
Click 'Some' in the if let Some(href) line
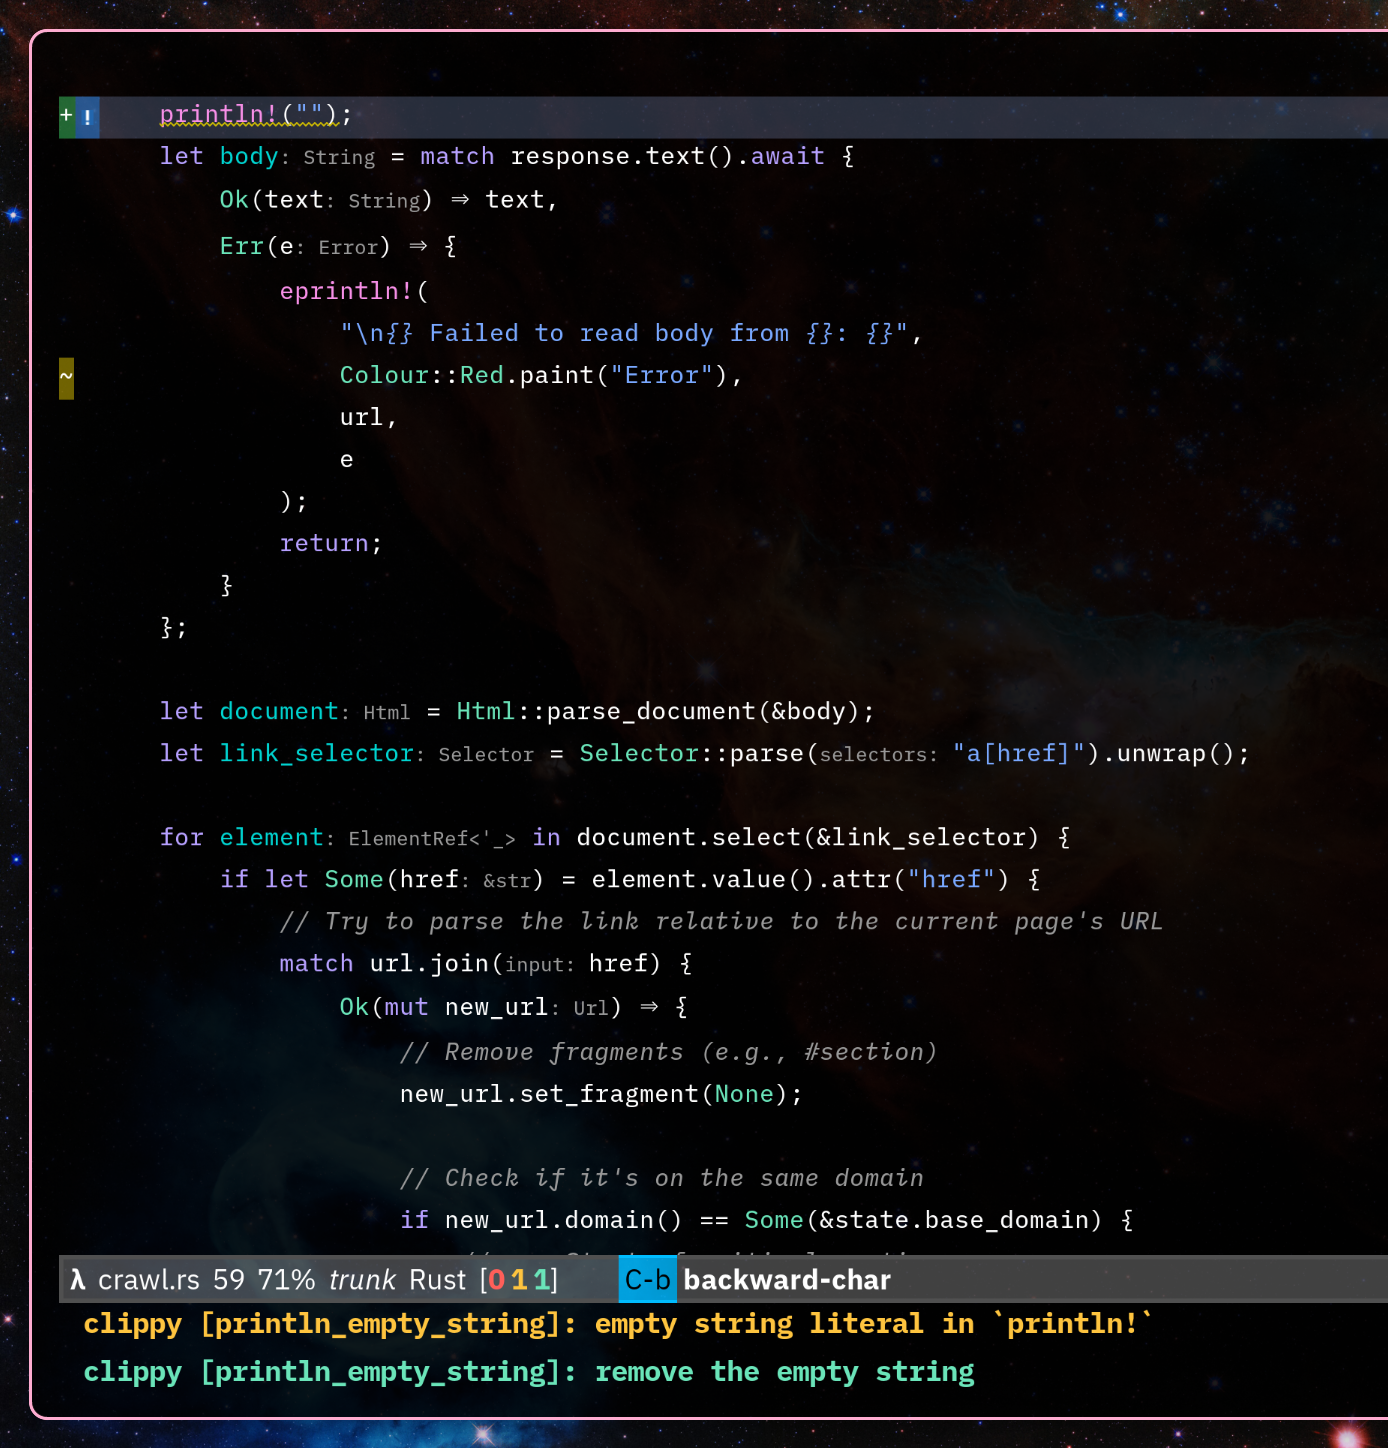[354, 879]
